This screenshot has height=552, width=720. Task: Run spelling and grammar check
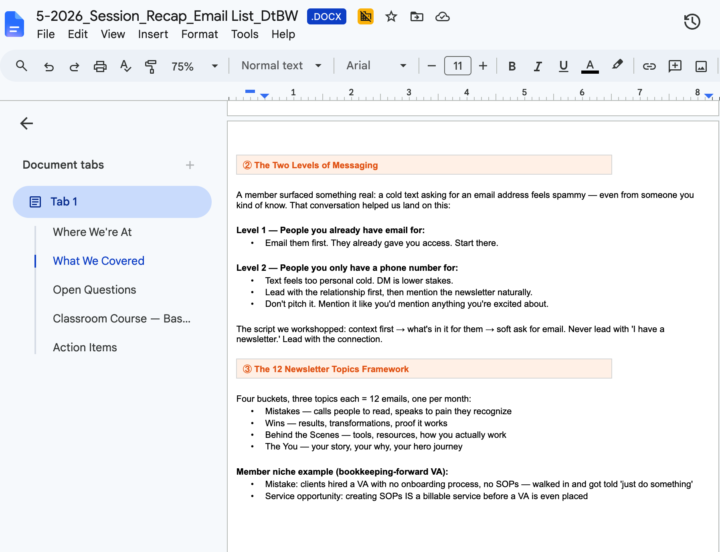click(x=125, y=66)
